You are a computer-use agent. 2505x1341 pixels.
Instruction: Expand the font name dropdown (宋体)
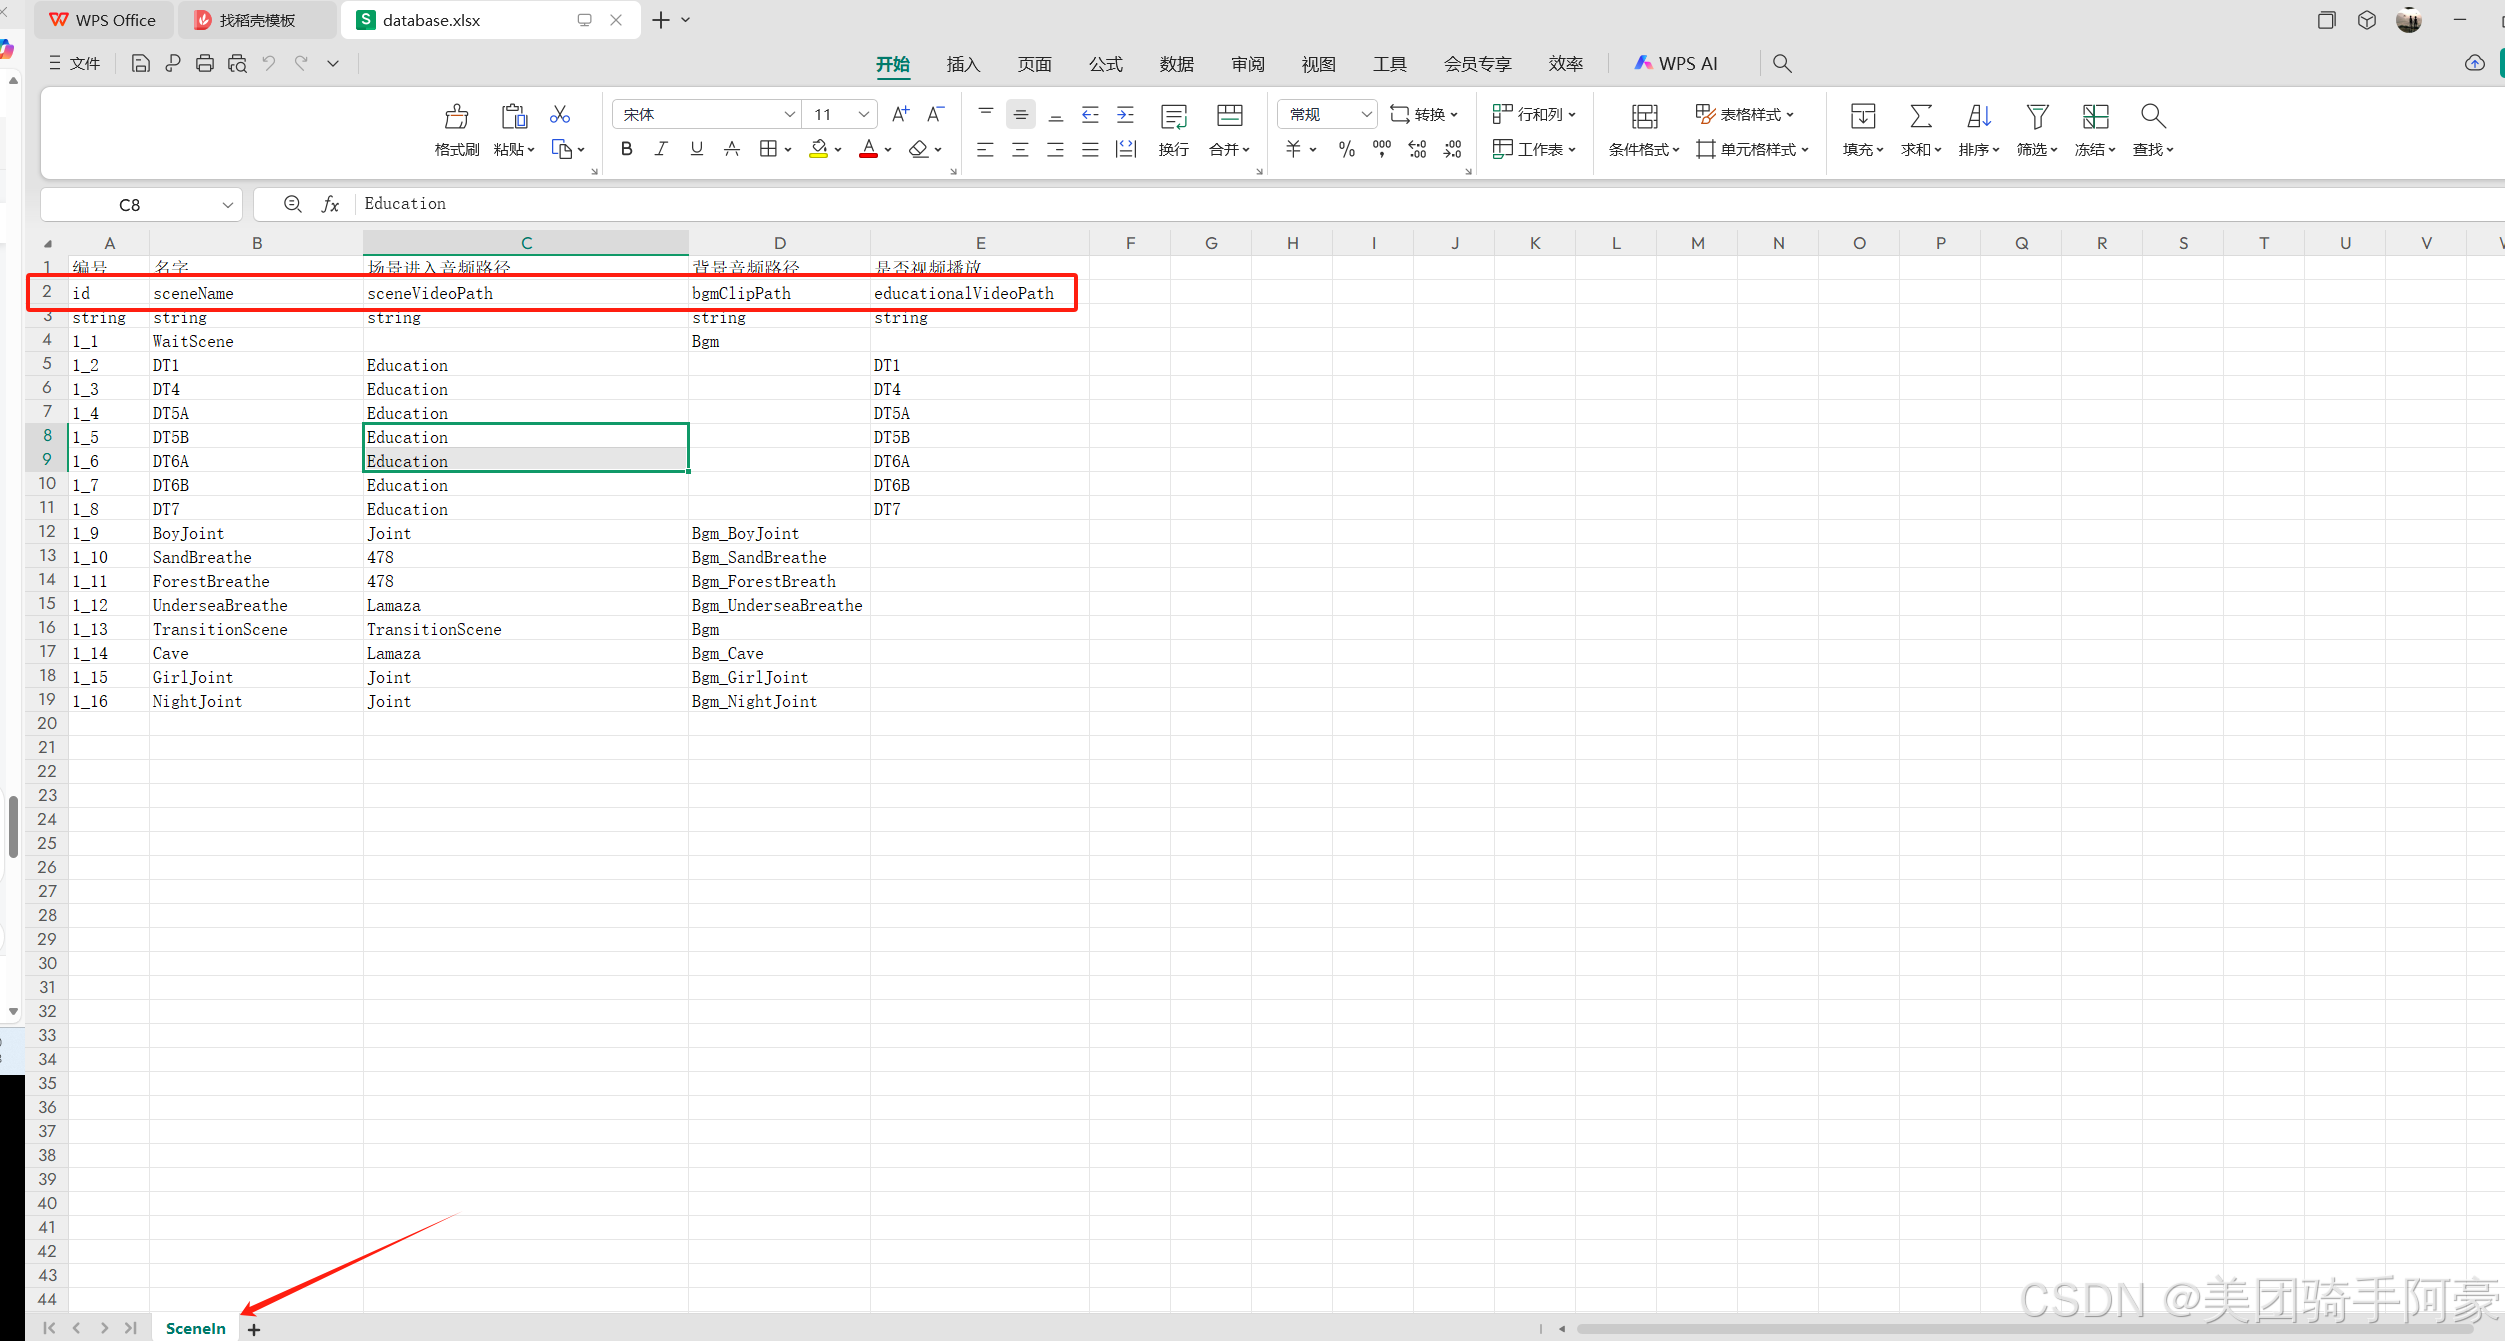(x=789, y=115)
